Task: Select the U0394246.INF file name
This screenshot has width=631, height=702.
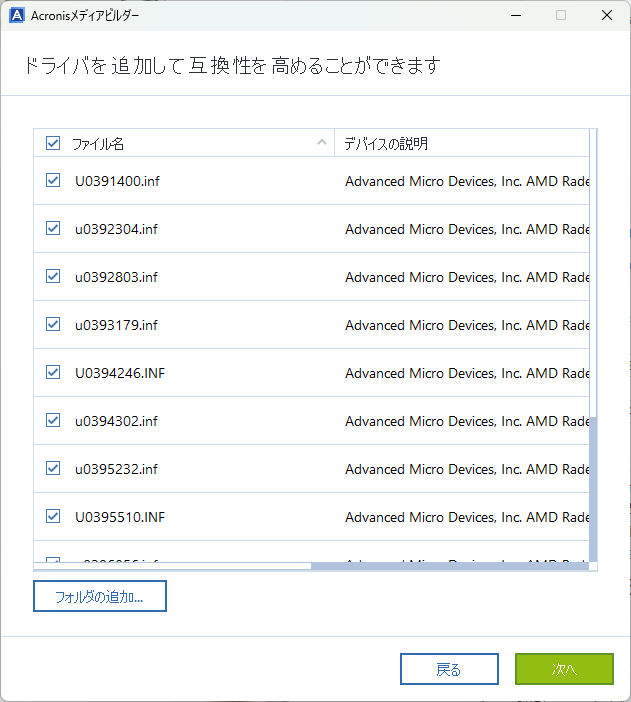Action: click(120, 372)
